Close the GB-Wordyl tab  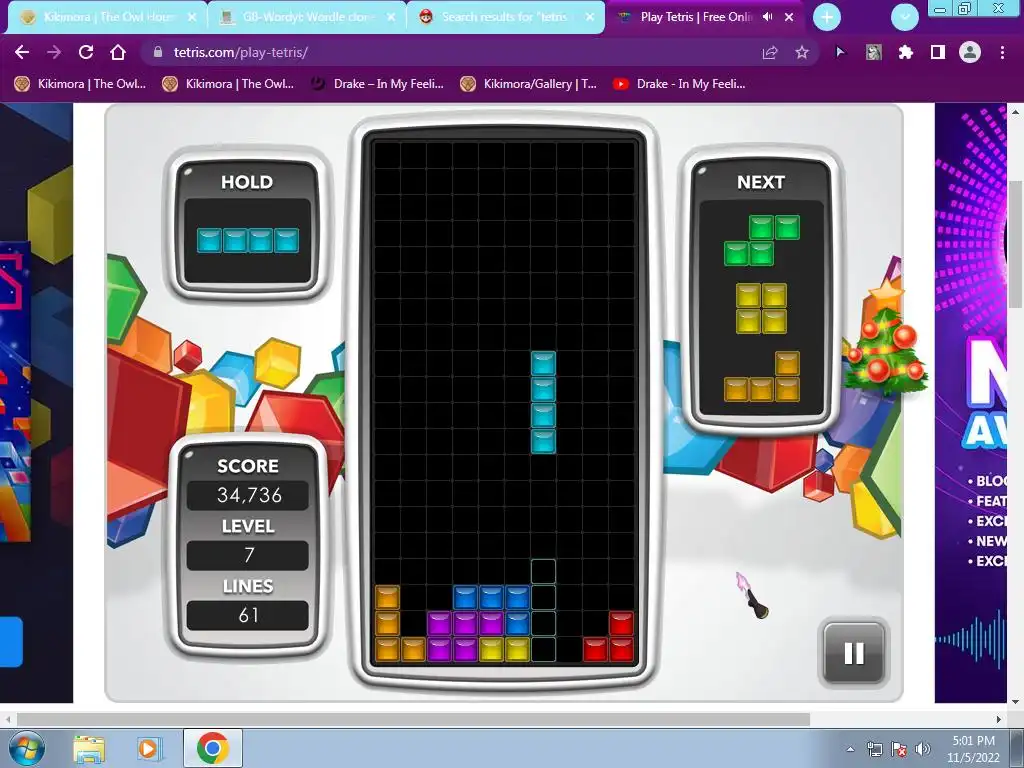click(x=391, y=18)
